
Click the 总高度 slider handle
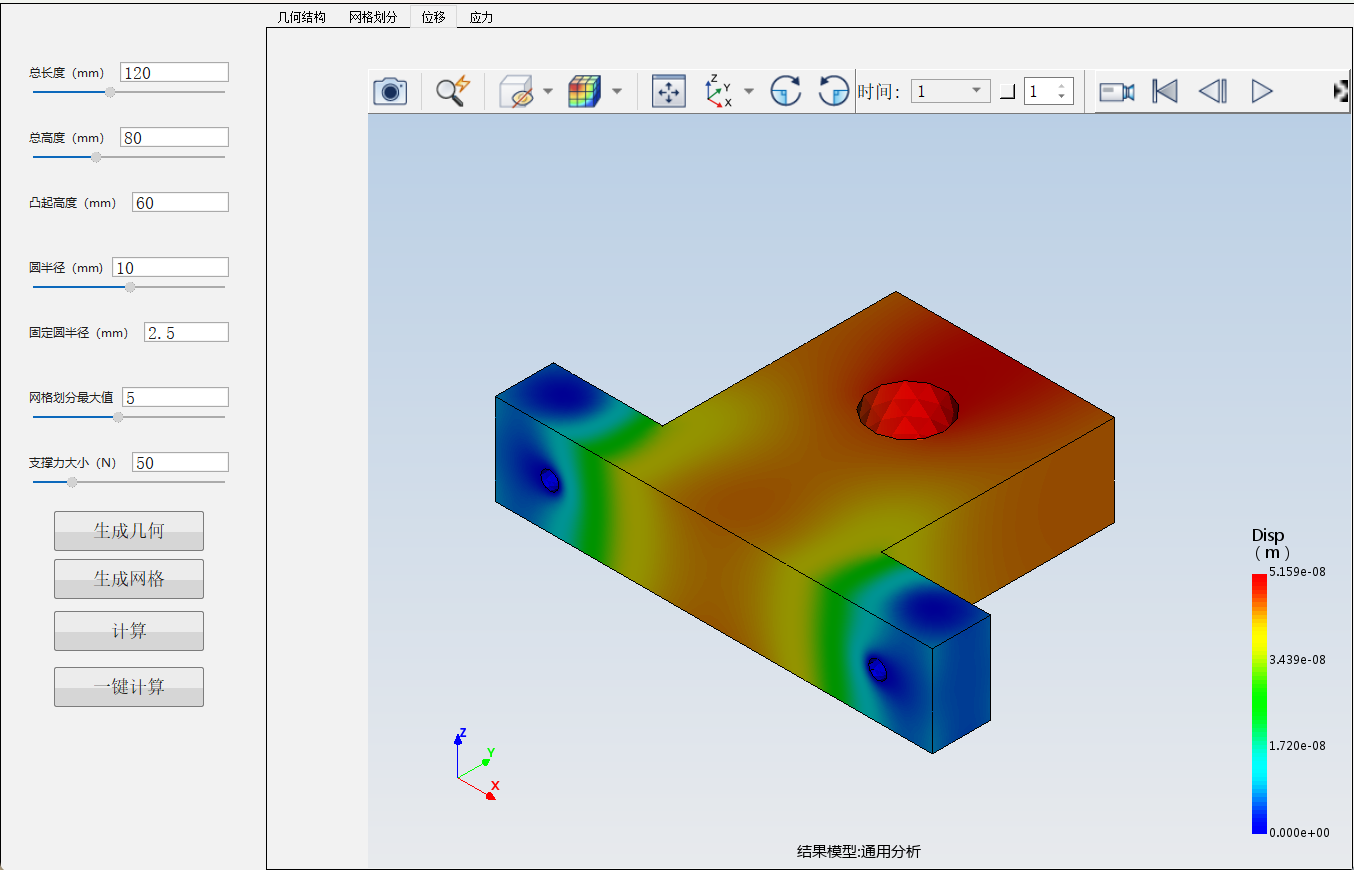pyautogui.click(x=96, y=157)
